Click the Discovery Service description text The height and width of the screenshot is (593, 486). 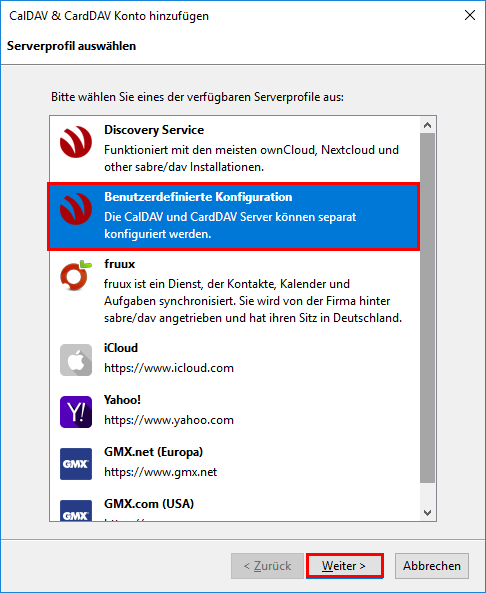pos(252,158)
